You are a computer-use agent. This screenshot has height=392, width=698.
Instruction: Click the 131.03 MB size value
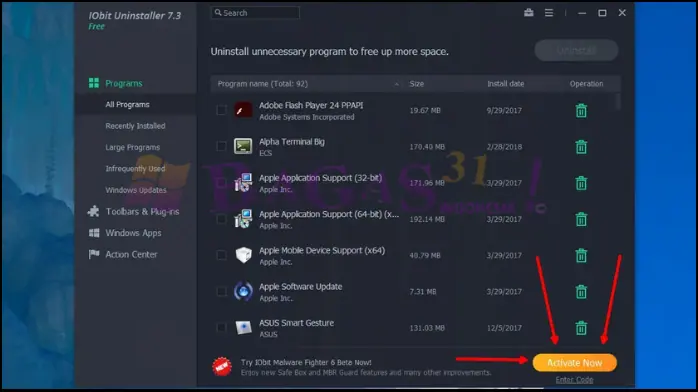click(427, 328)
